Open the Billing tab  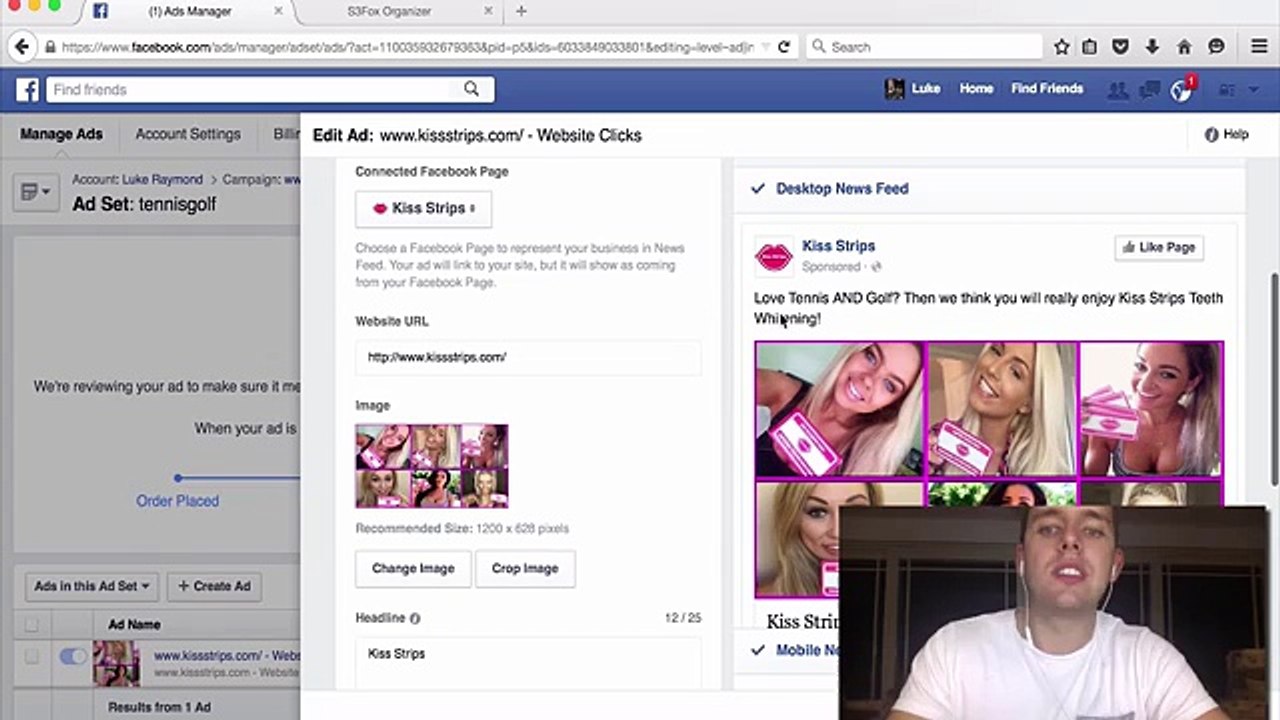point(286,134)
